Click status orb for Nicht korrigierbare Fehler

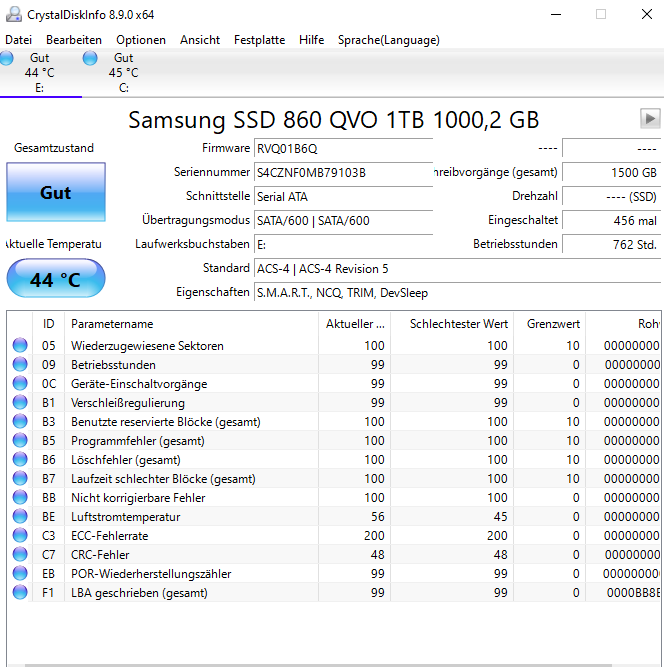[20, 497]
